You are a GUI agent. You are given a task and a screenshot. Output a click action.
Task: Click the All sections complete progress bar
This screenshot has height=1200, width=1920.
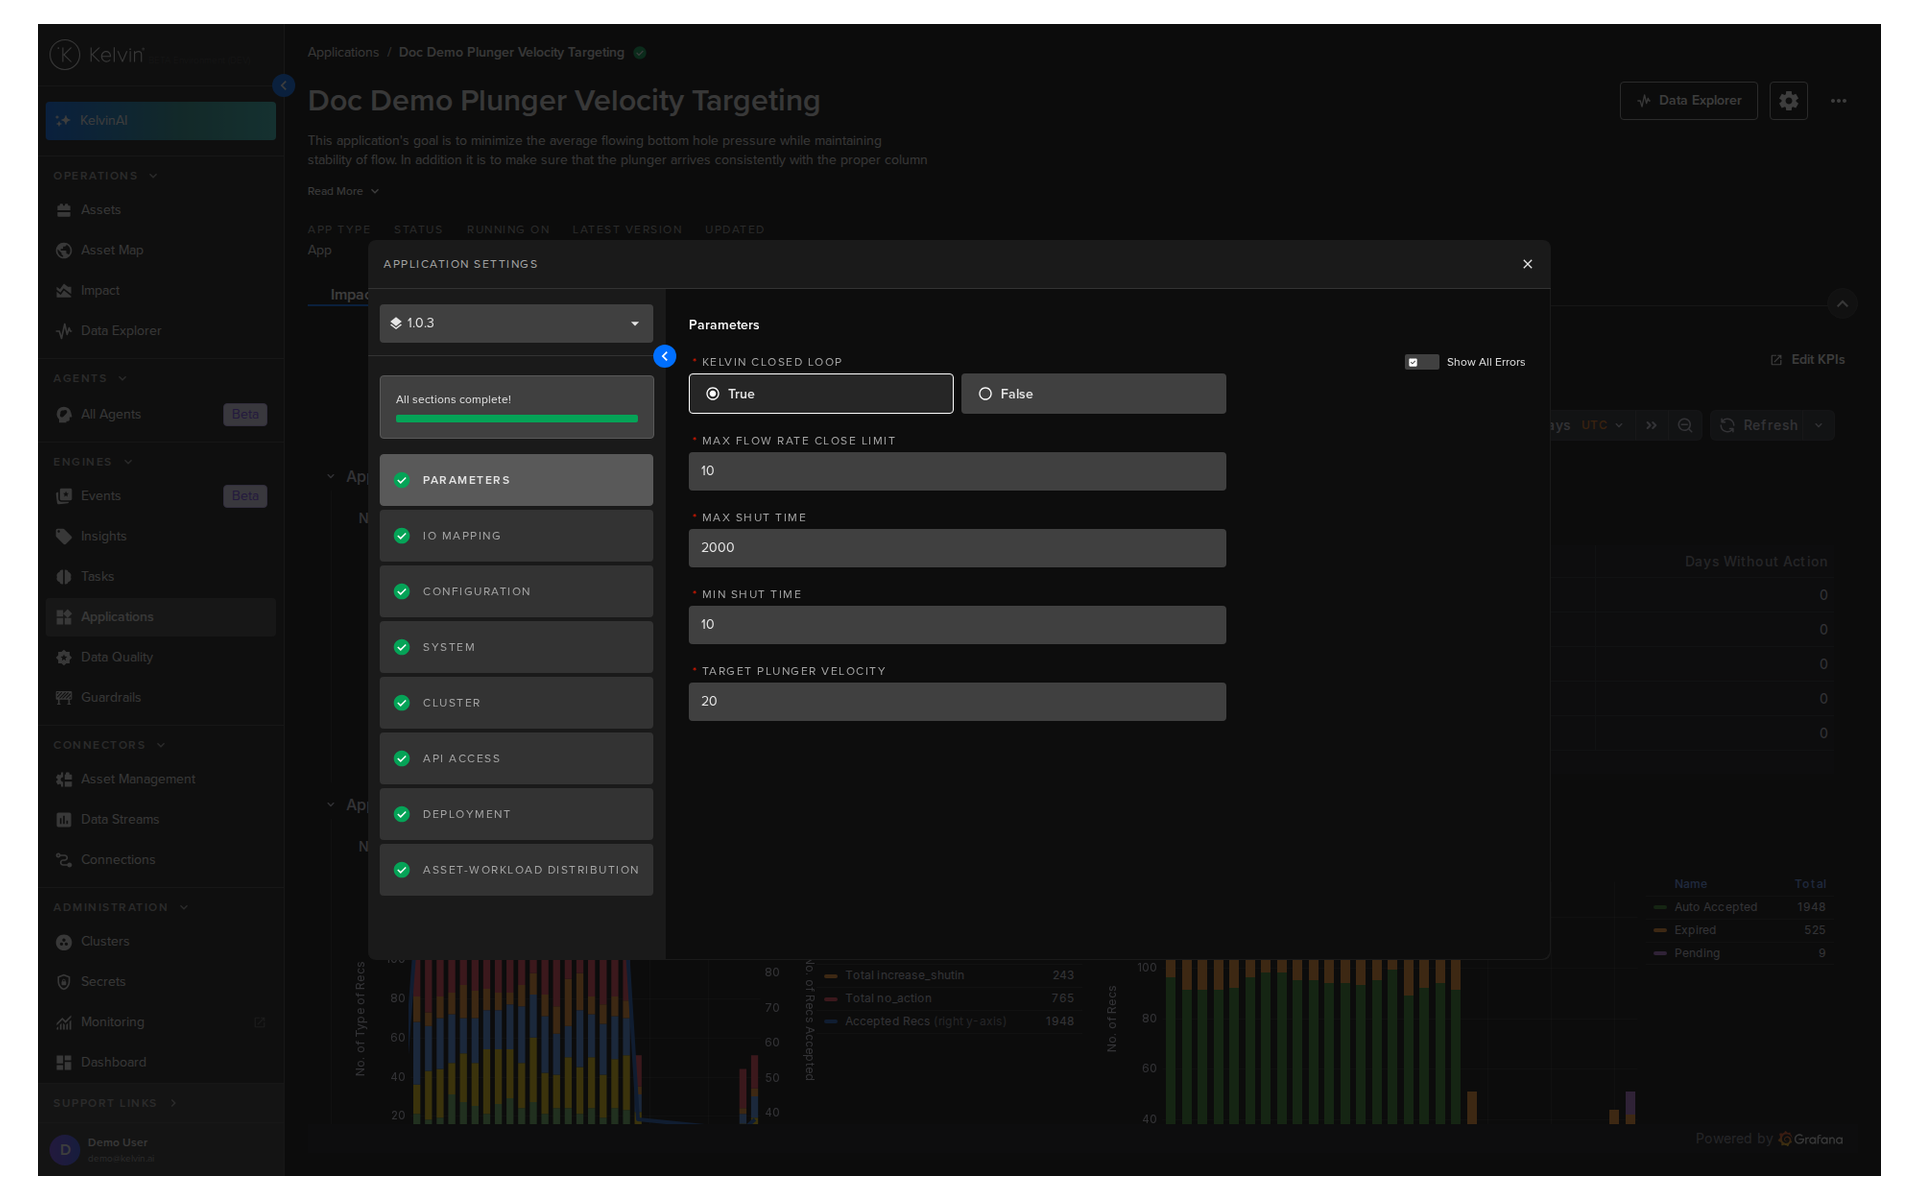tap(516, 418)
